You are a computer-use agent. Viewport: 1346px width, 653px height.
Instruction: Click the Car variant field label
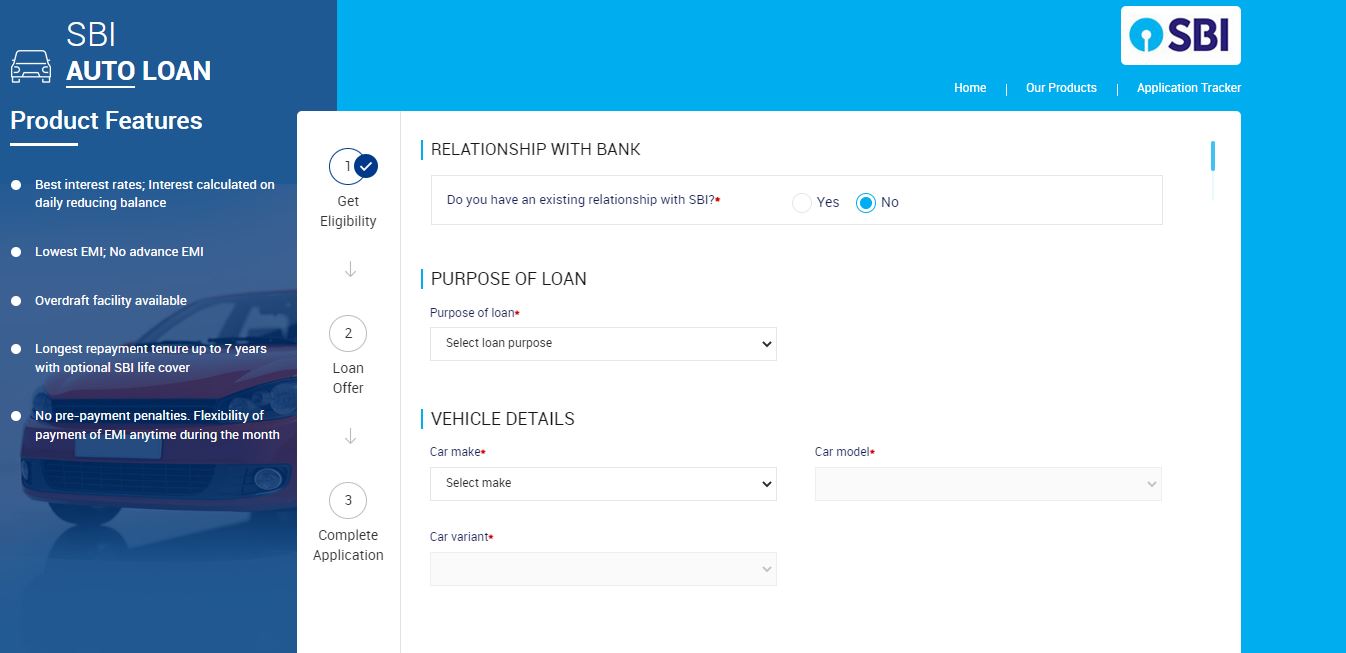click(461, 537)
